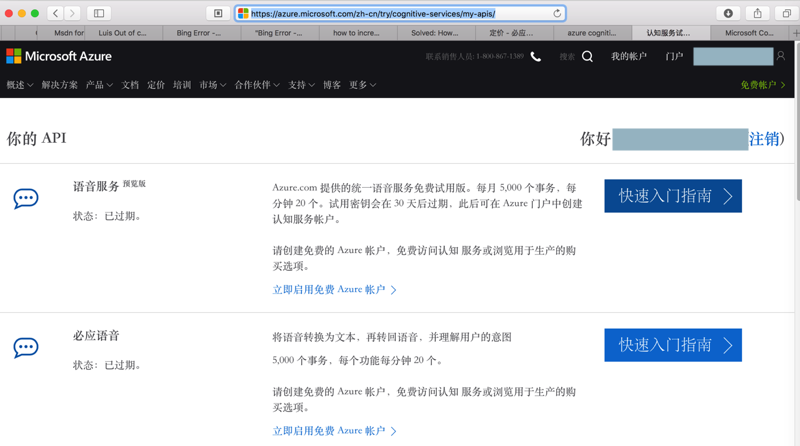800x446 pixels.
Task: Expand the 合作伙伴 menu
Action: [257, 85]
